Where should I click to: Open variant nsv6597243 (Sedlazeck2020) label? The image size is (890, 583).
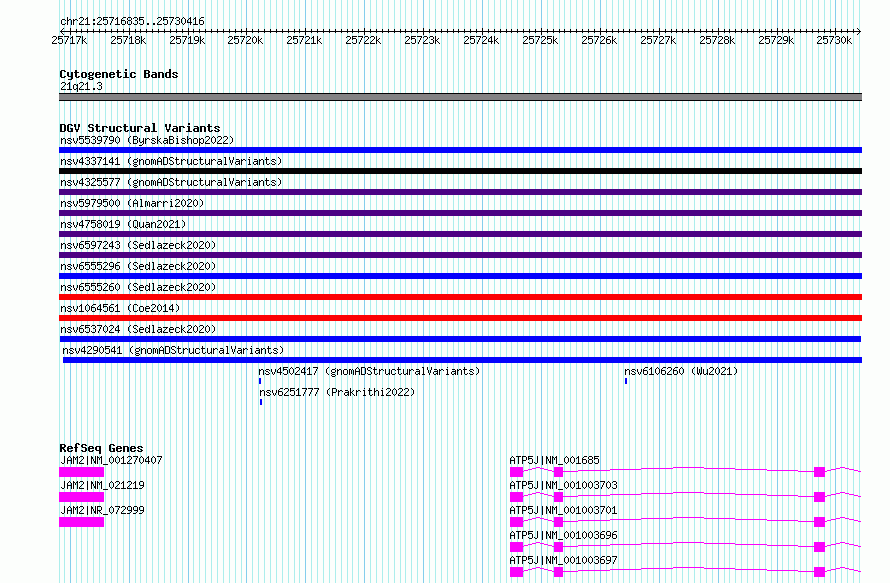coord(138,245)
